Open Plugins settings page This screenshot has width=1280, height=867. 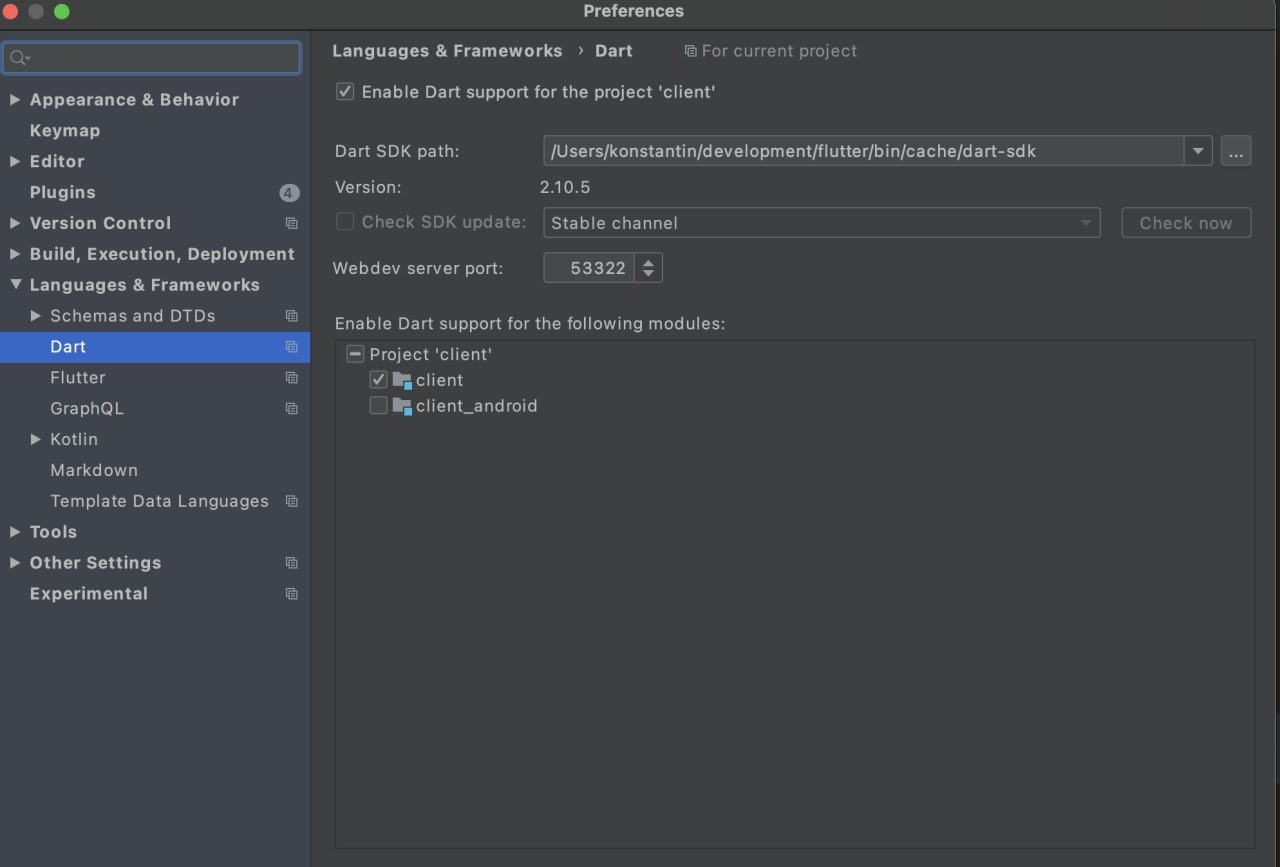(63, 192)
